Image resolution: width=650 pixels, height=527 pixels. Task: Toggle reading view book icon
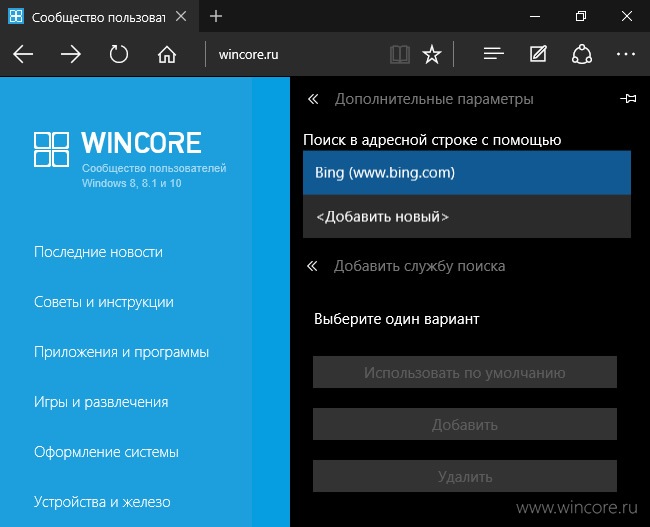tap(400, 54)
